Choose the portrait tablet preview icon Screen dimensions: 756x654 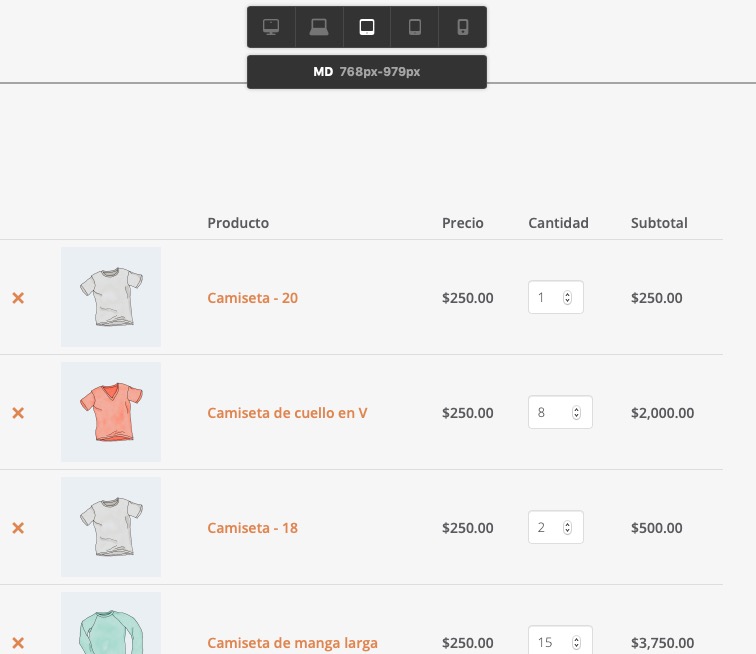415,27
